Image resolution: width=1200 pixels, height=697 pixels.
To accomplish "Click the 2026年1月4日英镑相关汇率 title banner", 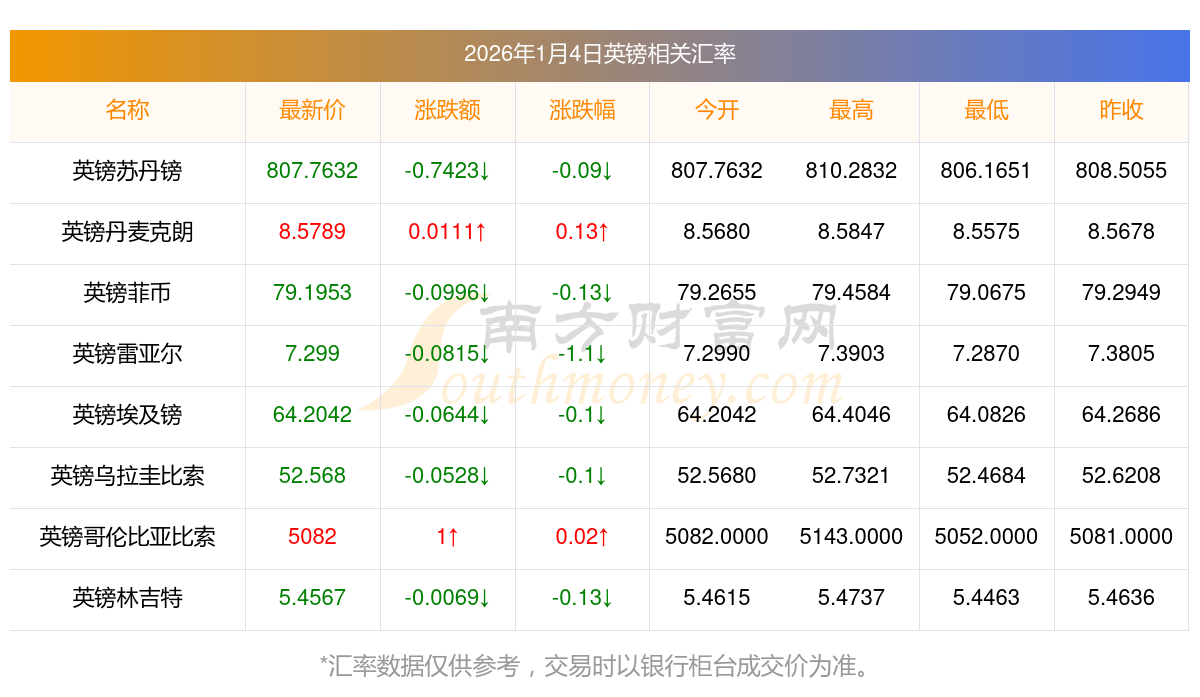I will click(600, 54).
